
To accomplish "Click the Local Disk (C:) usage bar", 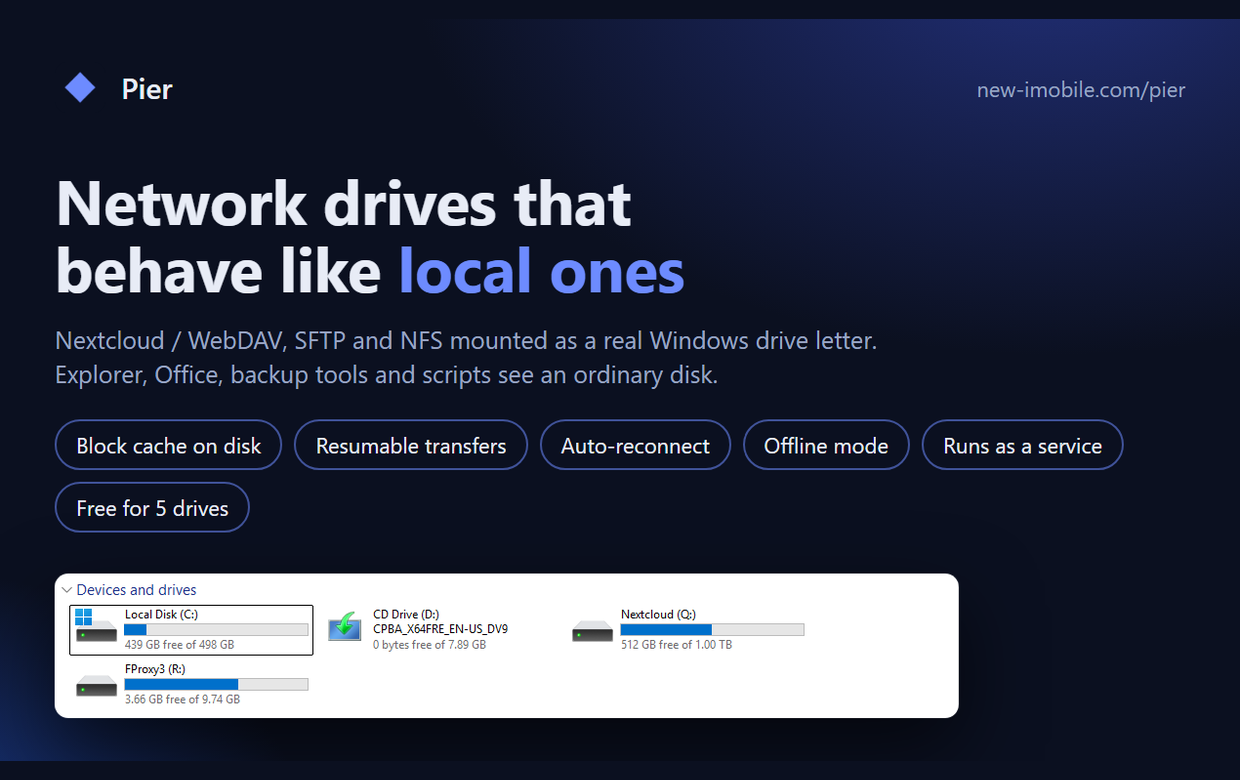I will pyautogui.click(x=216, y=630).
